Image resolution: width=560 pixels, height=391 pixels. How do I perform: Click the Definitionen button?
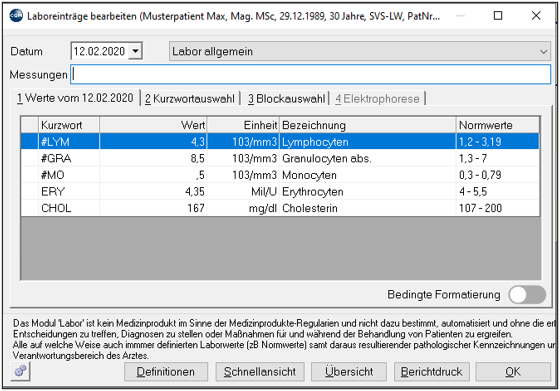click(x=166, y=372)
